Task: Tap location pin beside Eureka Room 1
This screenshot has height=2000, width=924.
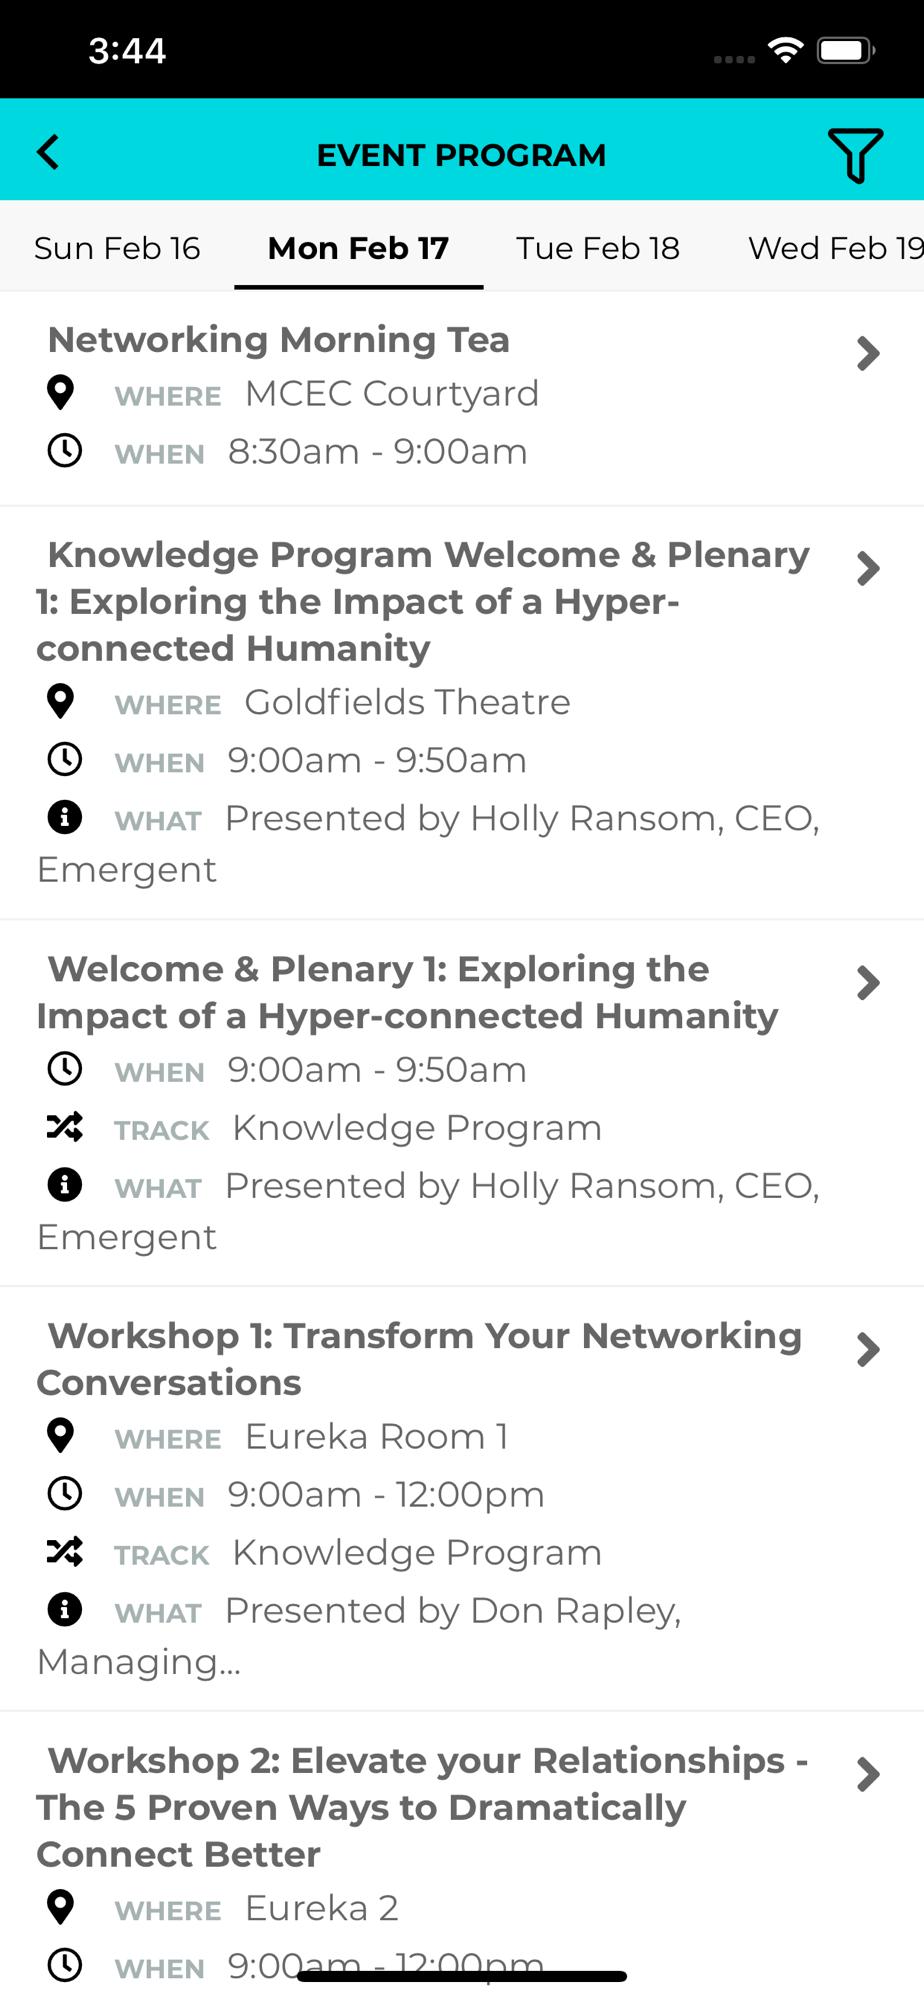Action: (61, 1436)
